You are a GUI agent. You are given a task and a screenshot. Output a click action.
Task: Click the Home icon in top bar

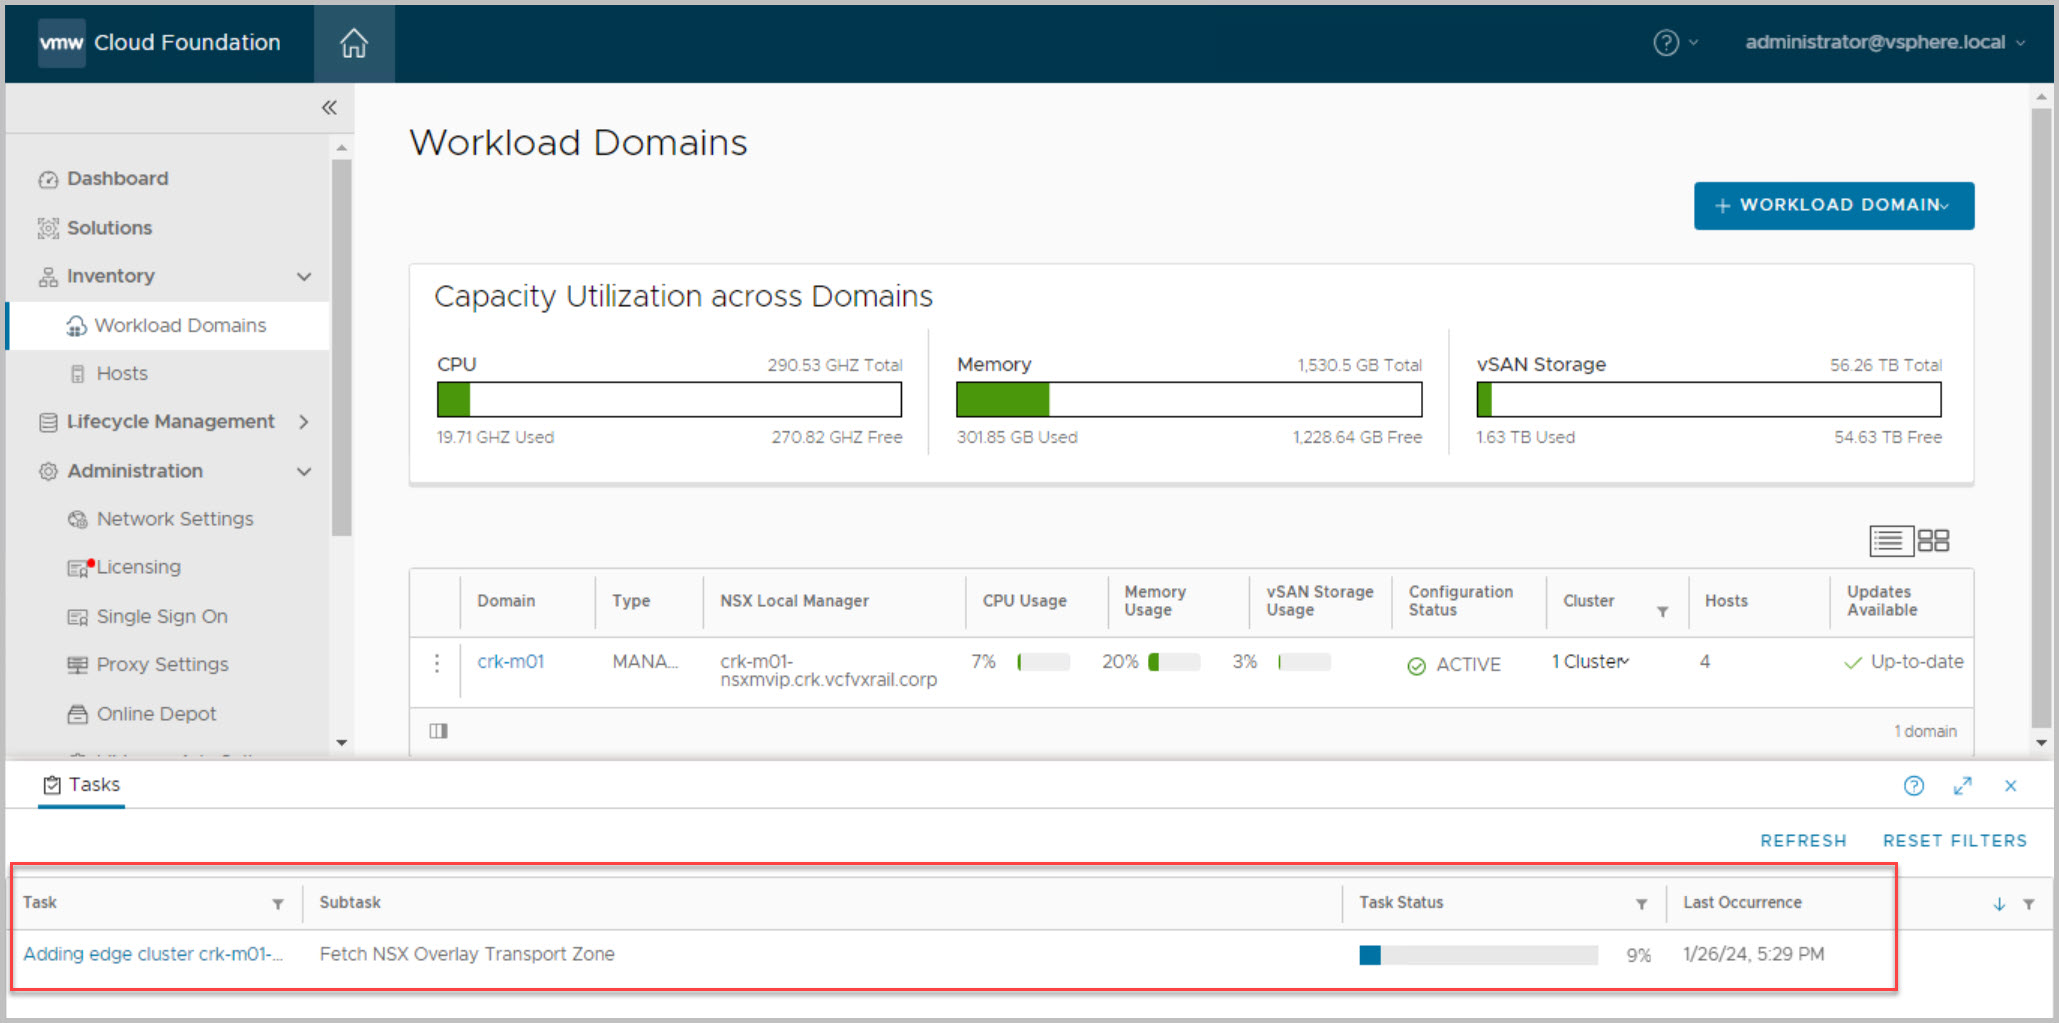tap(353, 43)
